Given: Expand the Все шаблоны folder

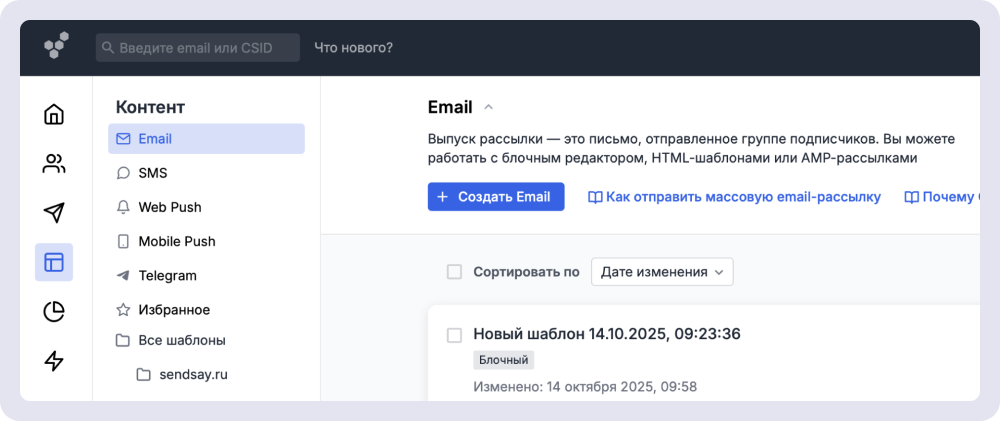Looking at the screenshot, I should pyautogui.click(x=181, y=340).
